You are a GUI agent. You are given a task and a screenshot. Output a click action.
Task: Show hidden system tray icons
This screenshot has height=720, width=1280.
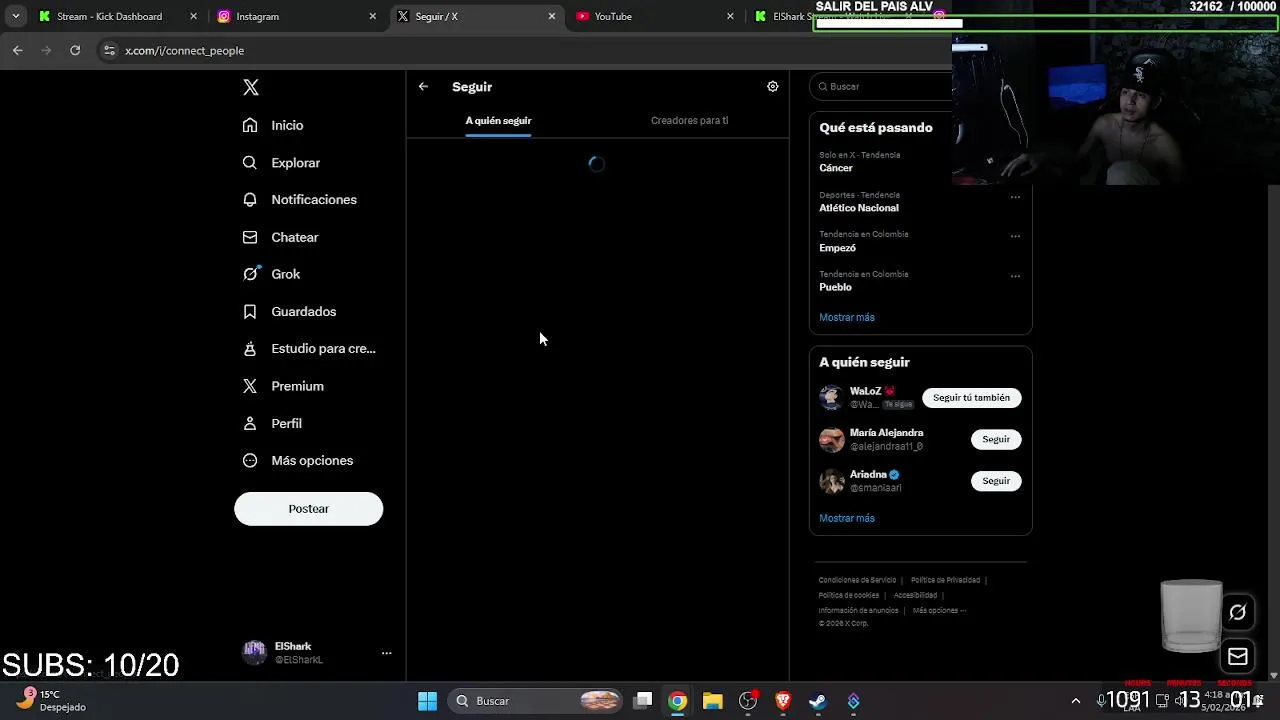(1076, 701)
